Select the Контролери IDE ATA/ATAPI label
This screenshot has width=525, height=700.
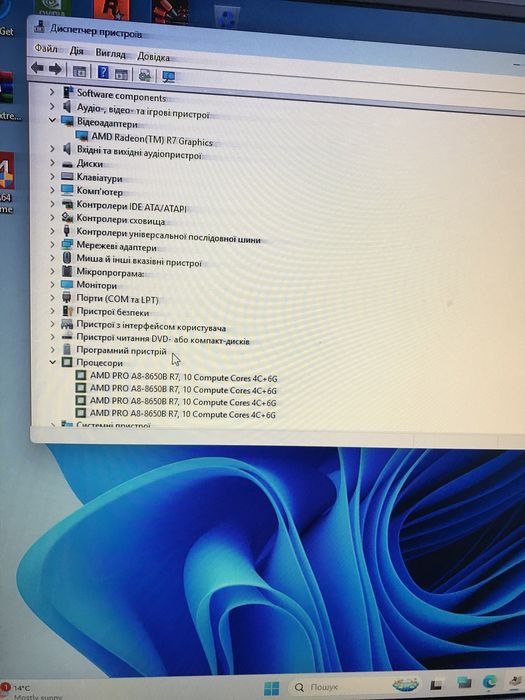point(131,207)
